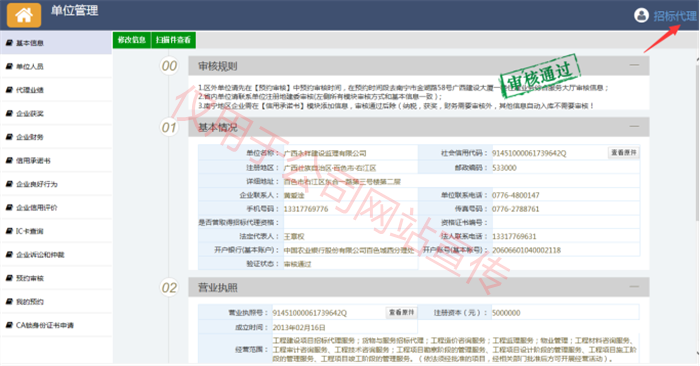This screenshot has height=366, width=700.
Task: Open the 单位人员 sidebar item
Action: click(56, 67)
